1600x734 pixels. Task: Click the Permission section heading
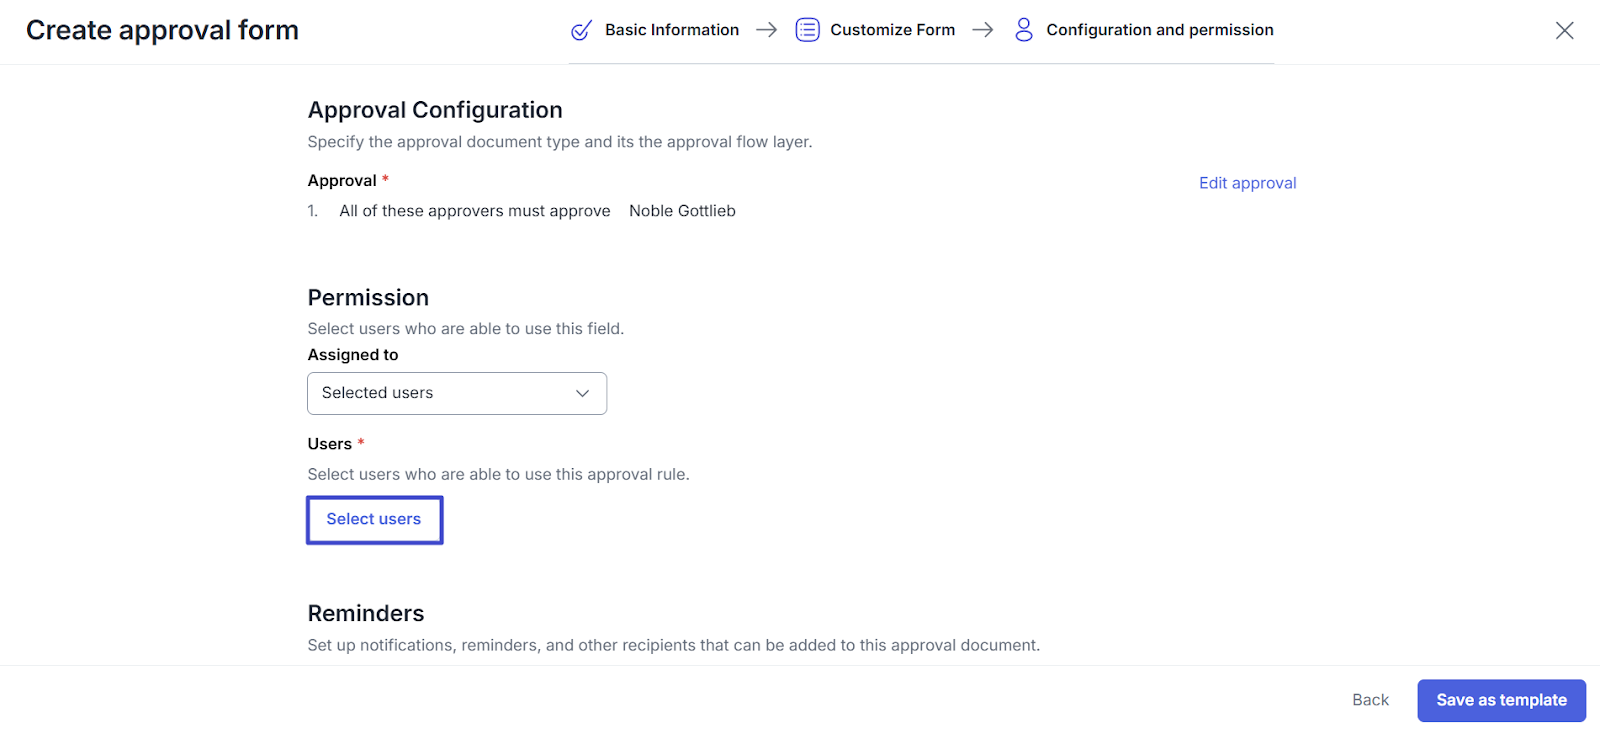coord(368,298)
